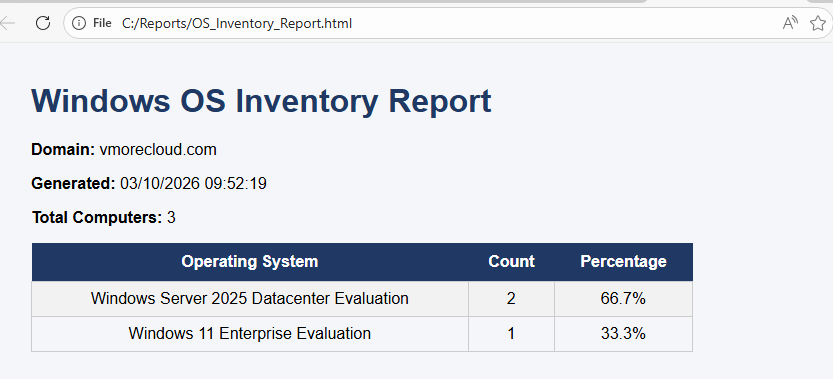Click the Count column header
Image resolution: width=833 pixels, height=379 pixels.
tap(512, 262)
